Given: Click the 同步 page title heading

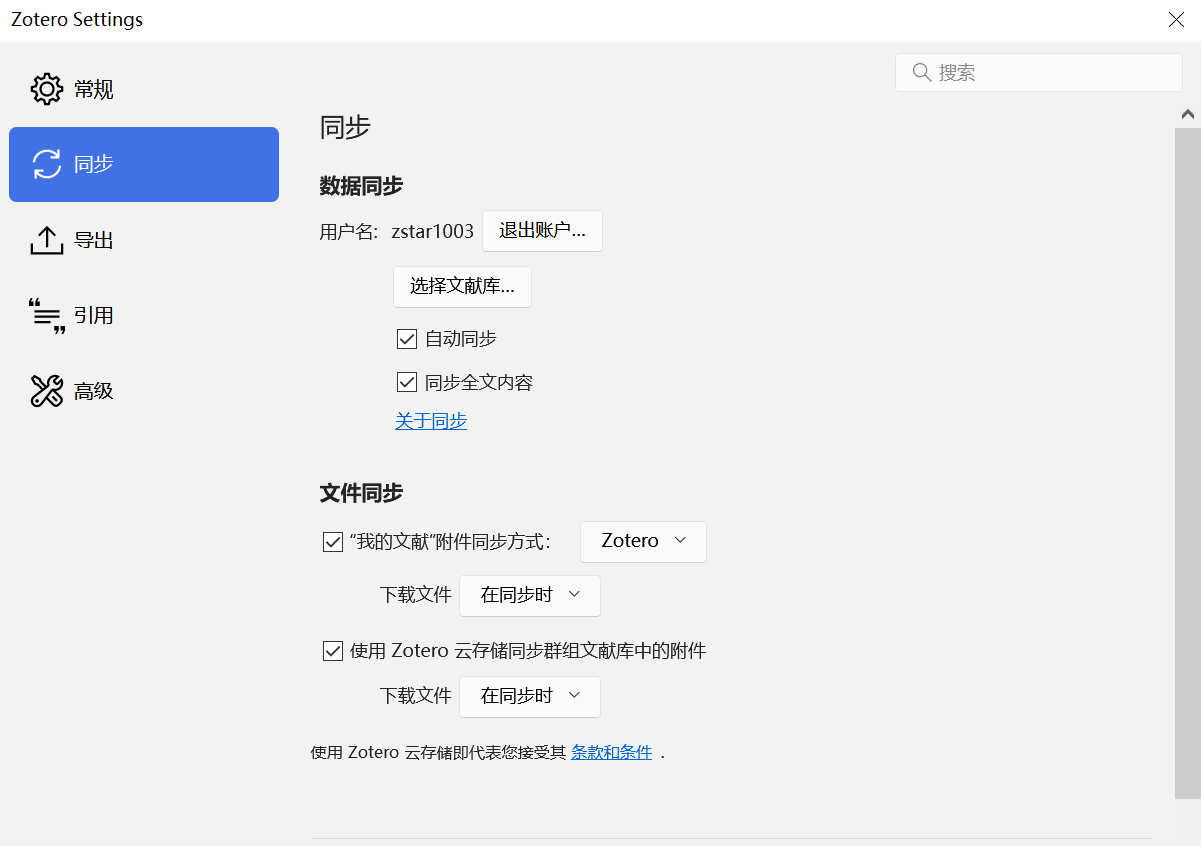Looking at the screenshot, I should pos(345,127).
